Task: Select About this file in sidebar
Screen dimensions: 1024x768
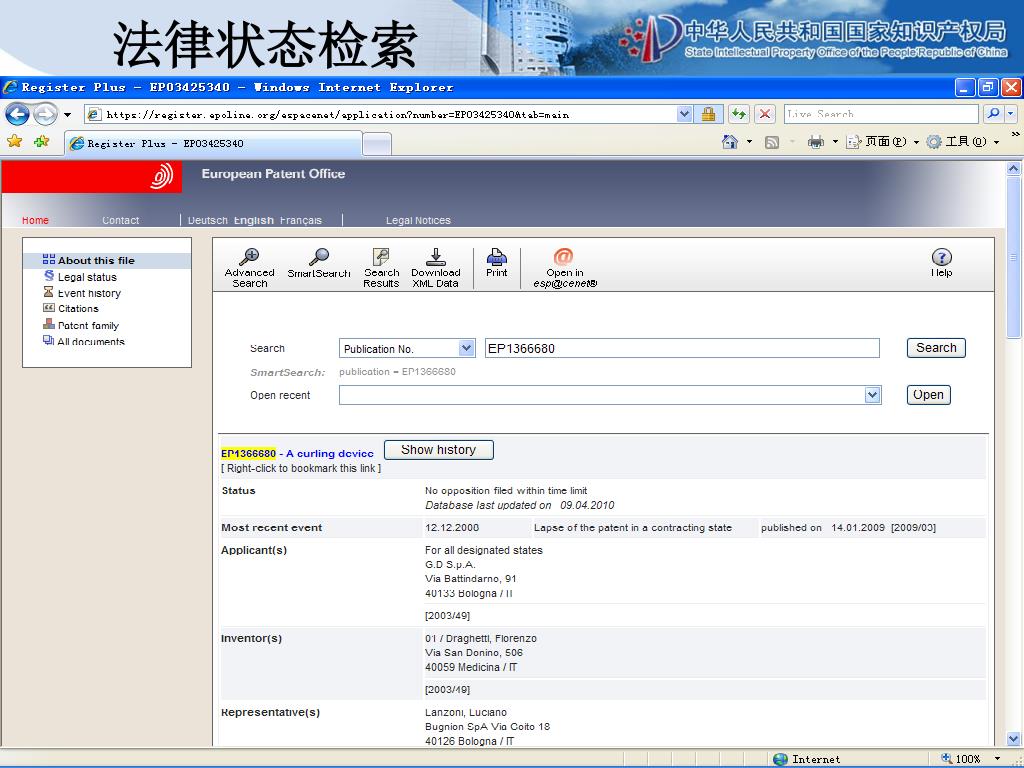Action: pyautogui.click(x=96, y=260)
